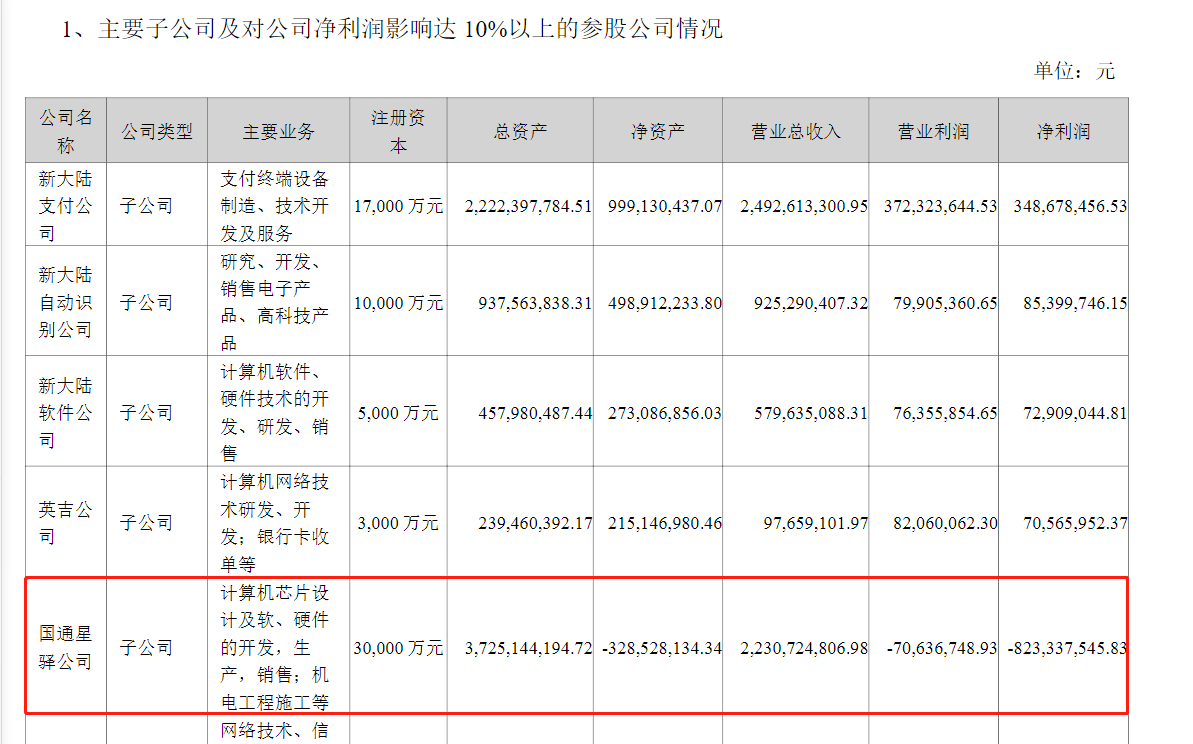Select the 注册资本 header cell
This screenshot has width=1193, height=744.
pyautogui.click(x=398, y=130)
